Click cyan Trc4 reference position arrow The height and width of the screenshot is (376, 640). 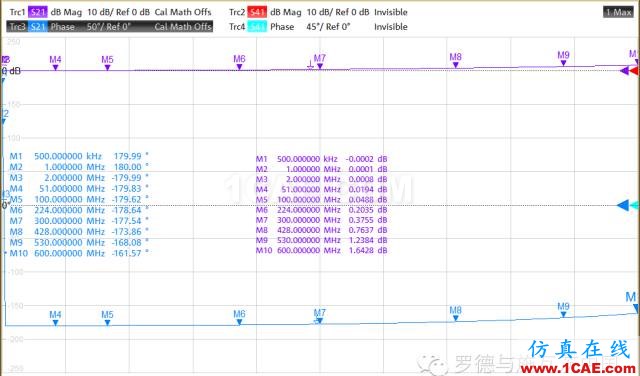pos(635,205)
